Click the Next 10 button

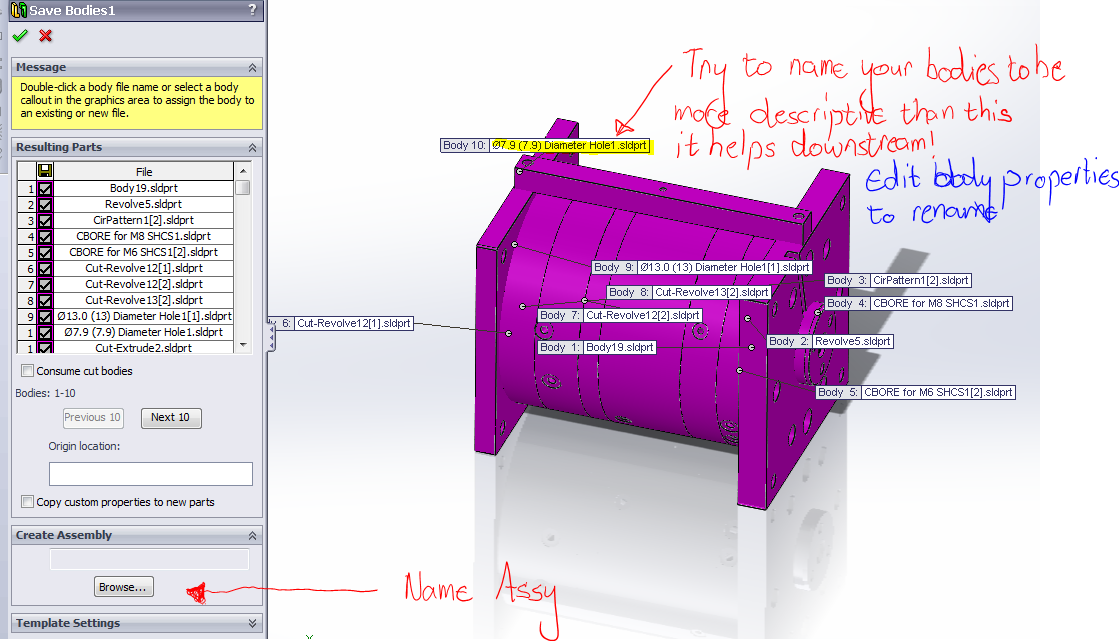point(171,417)
